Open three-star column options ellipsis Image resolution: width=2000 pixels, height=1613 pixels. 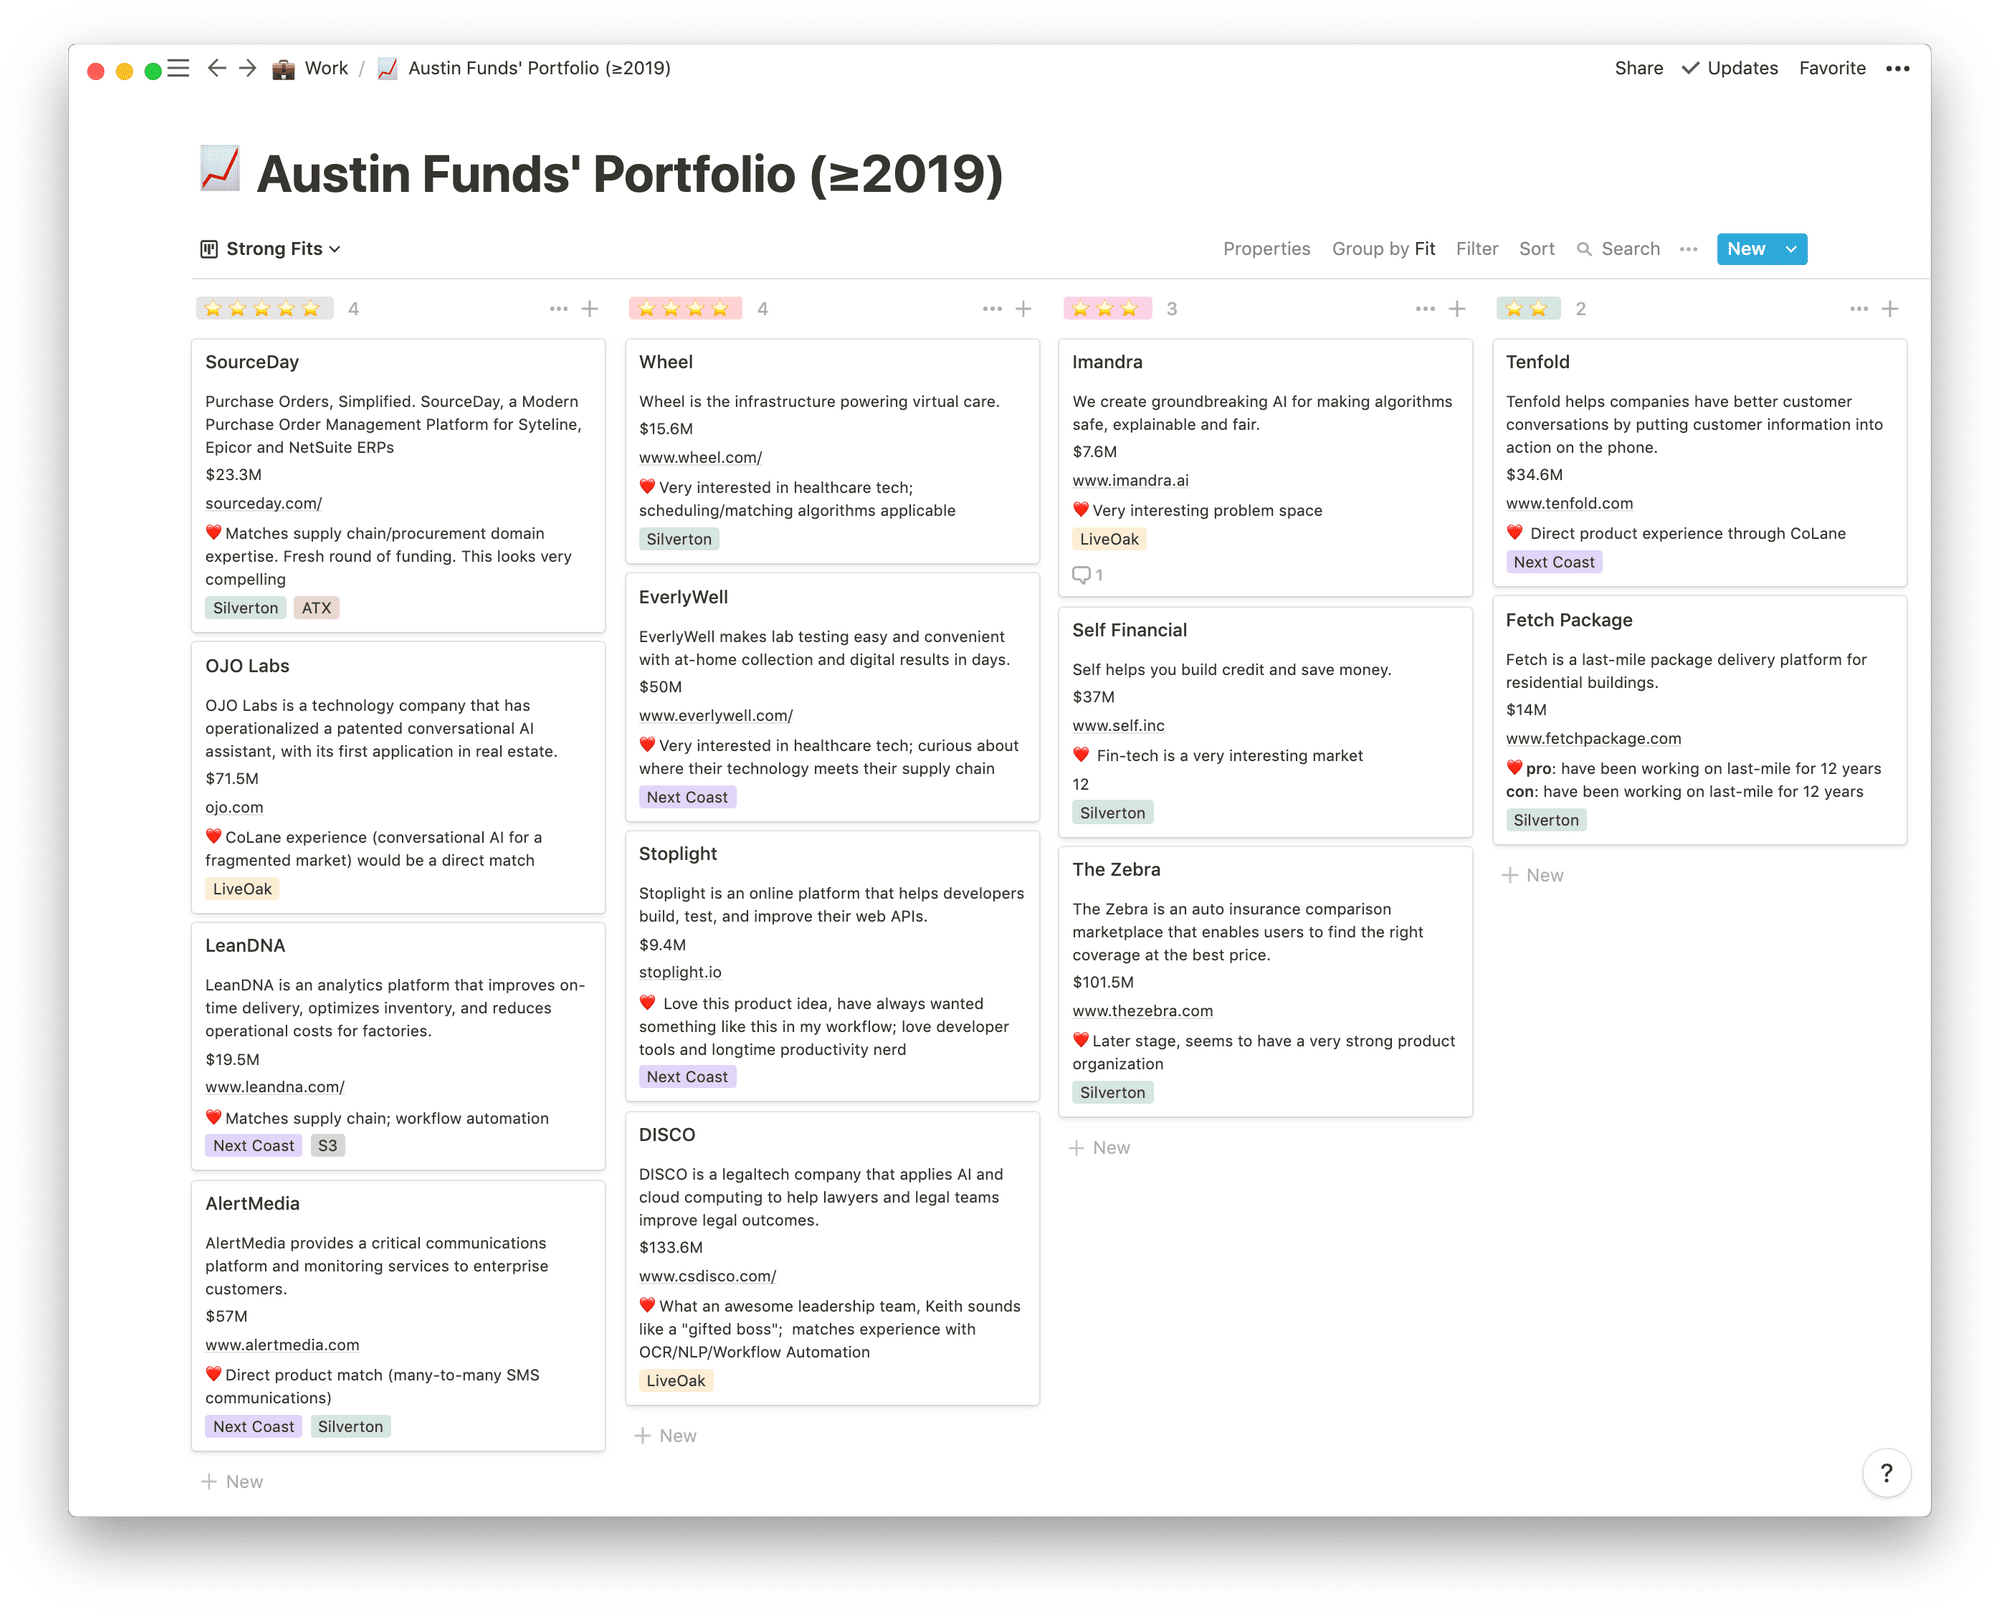coord(1425,309)
